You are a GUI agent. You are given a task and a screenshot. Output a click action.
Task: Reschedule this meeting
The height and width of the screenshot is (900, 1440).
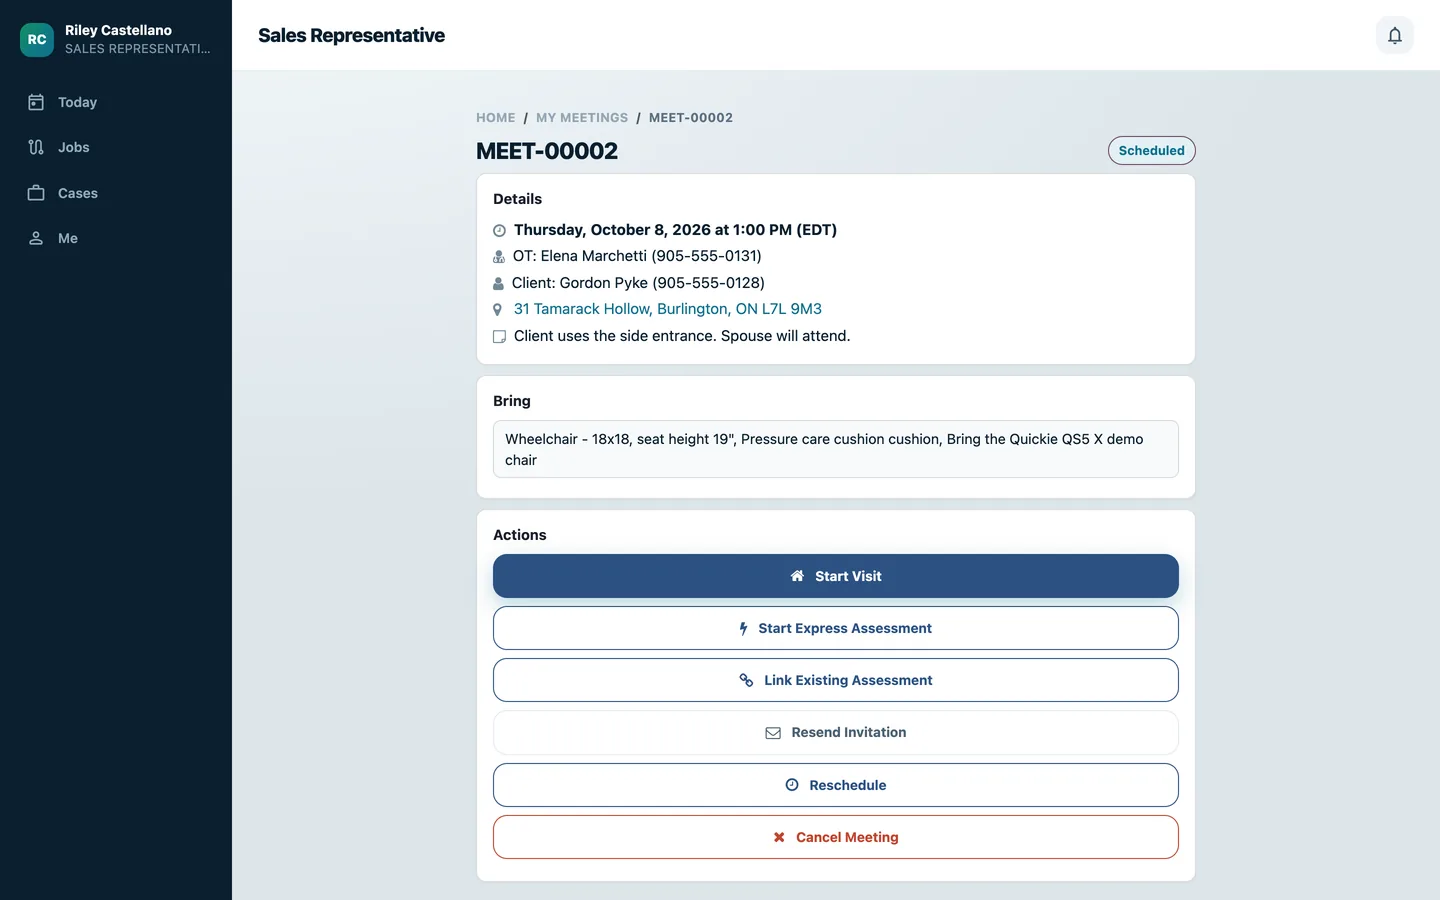pyautogui.click(x=835, y=785)
